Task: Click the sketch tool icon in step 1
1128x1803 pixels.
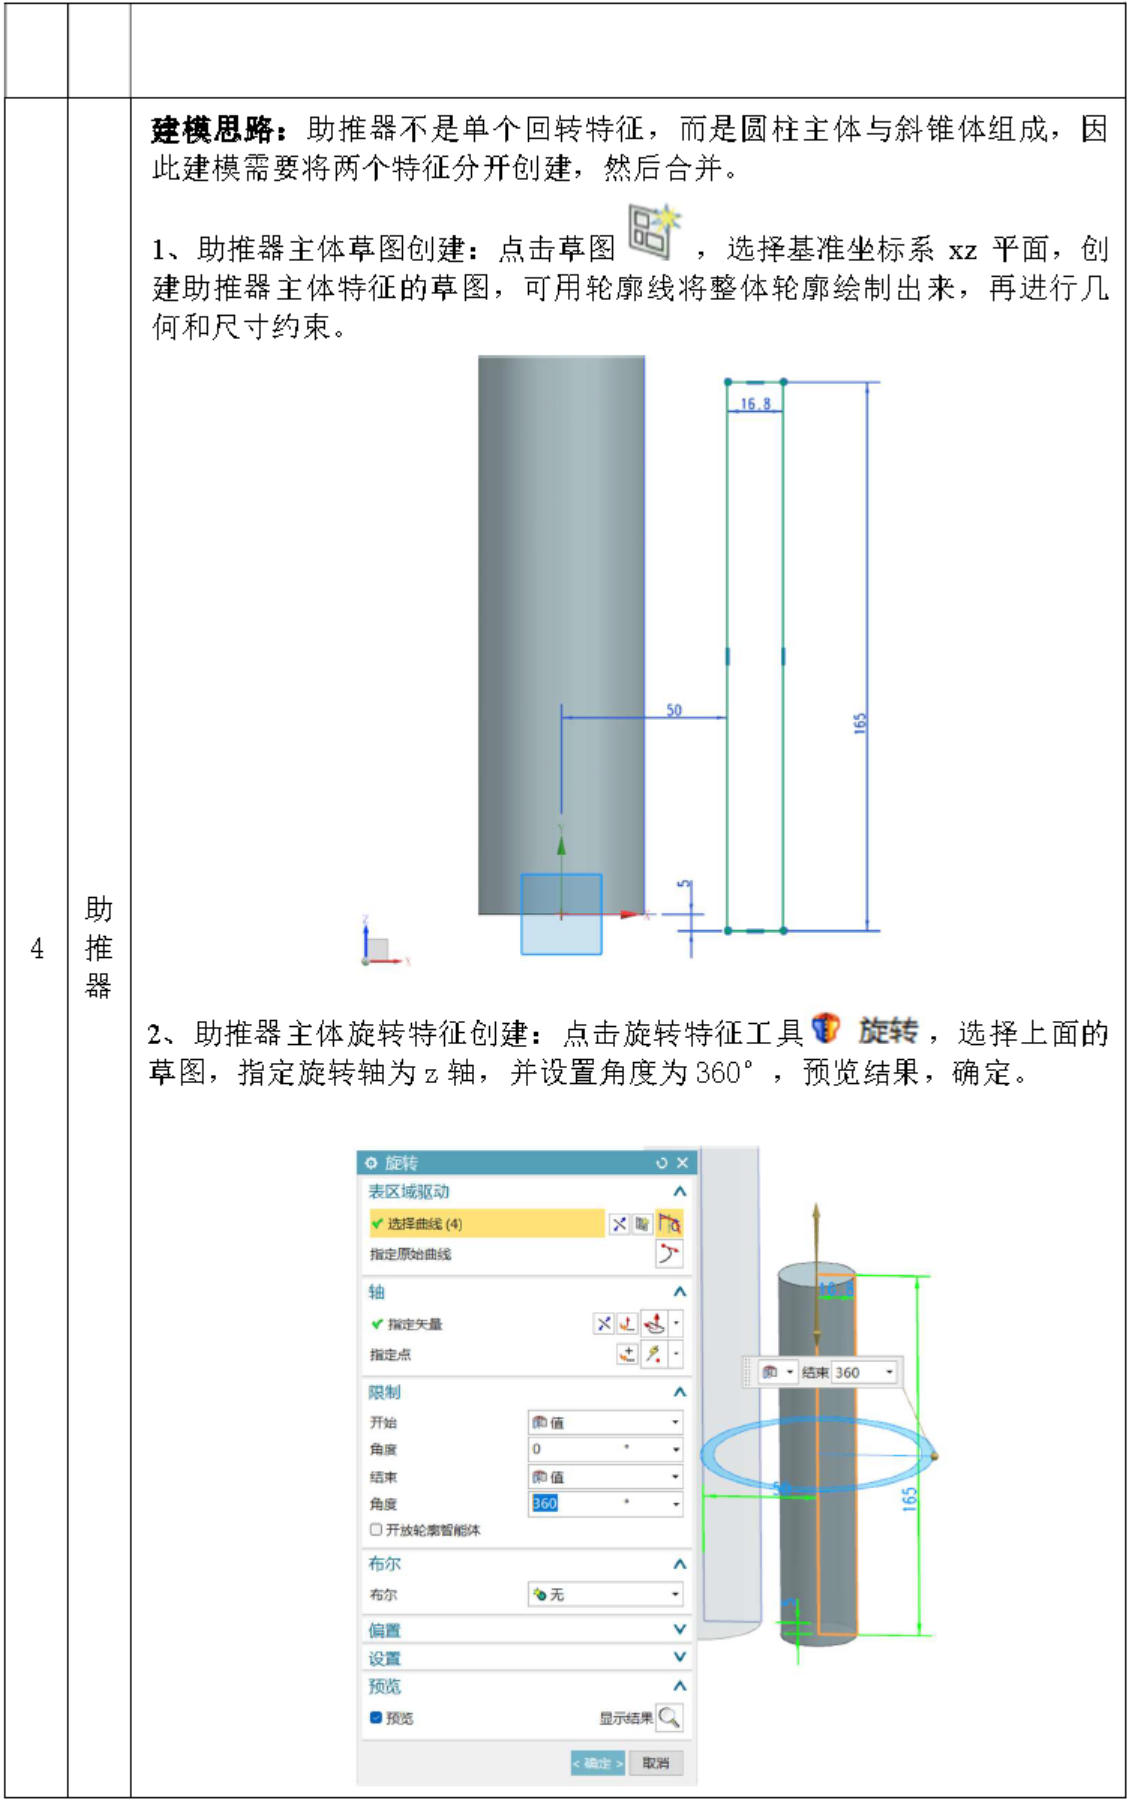Action: tap(653, 231)
